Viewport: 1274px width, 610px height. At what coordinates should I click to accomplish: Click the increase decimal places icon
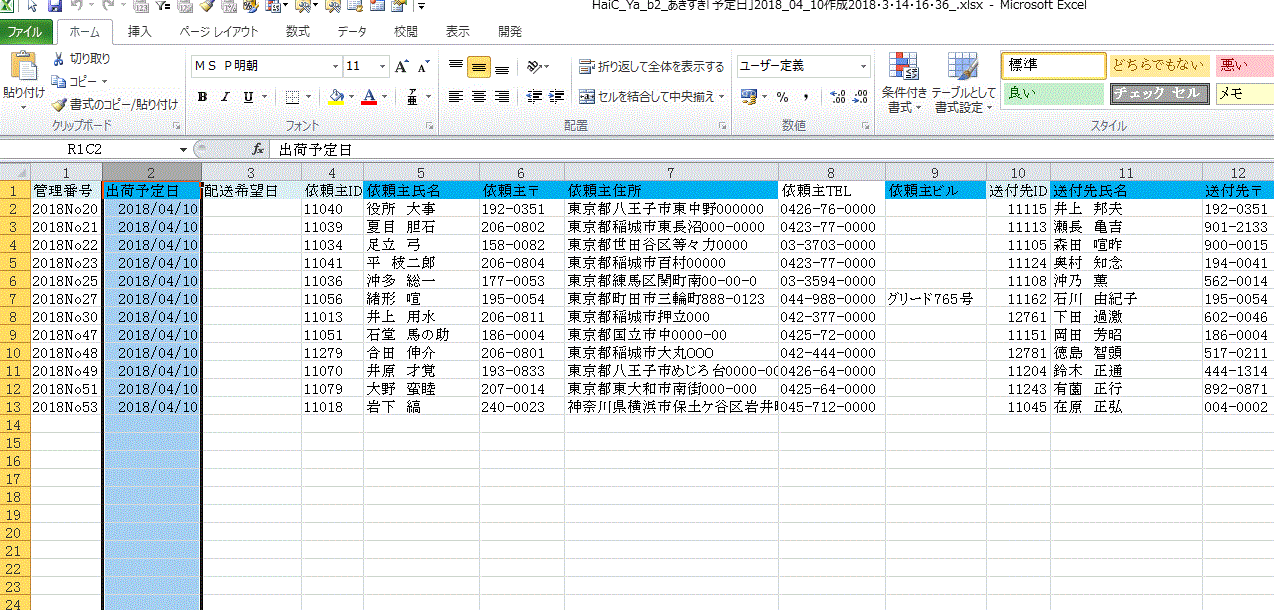837,97
